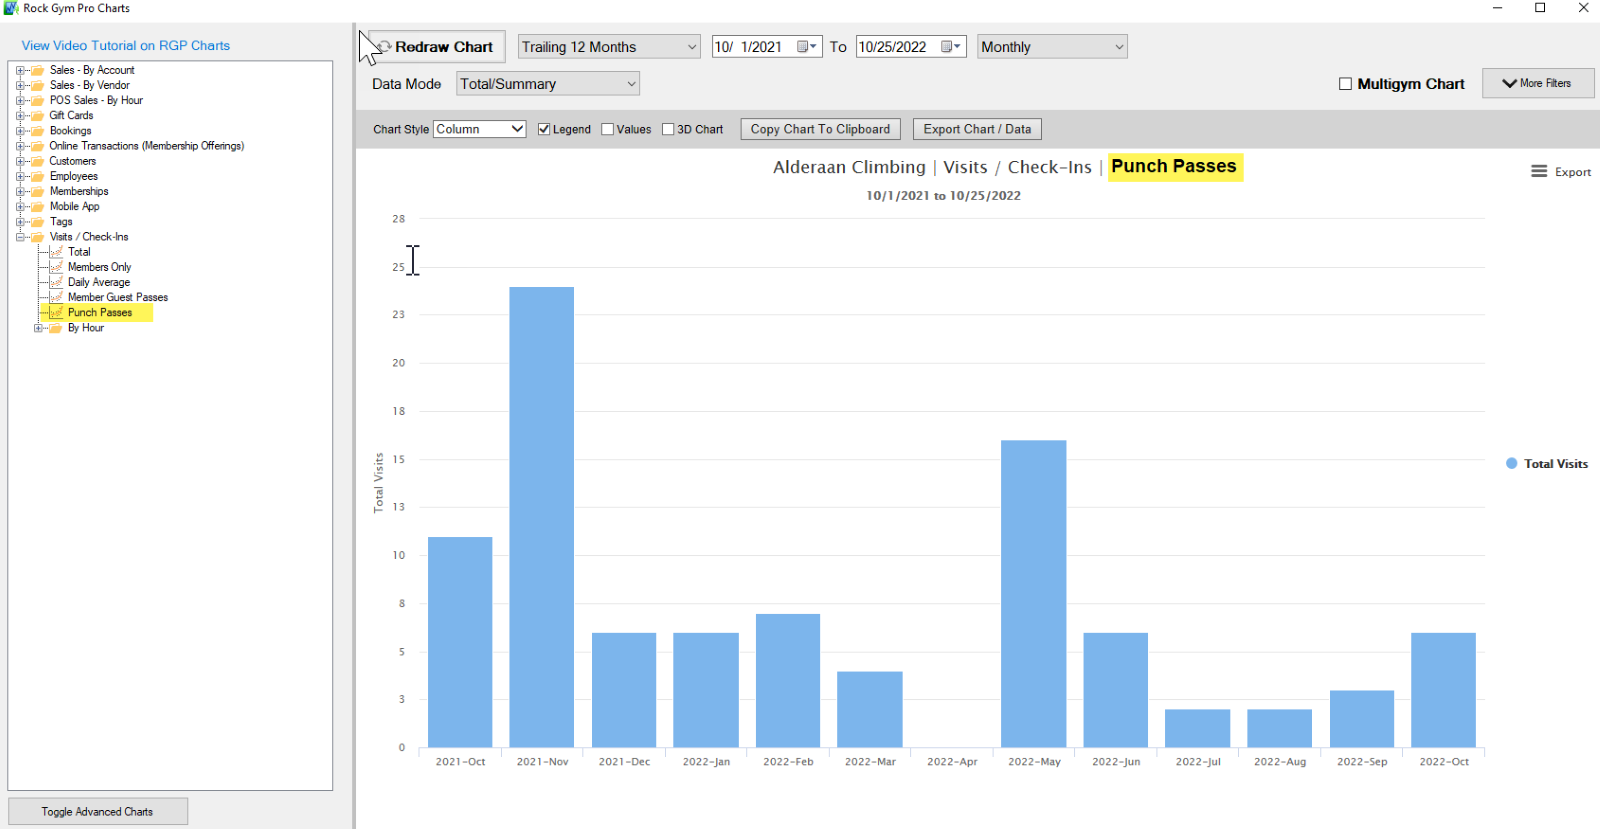Select Daily Average chart item
The height and width of the screenshot is (829, 1600).
point(98,282)
